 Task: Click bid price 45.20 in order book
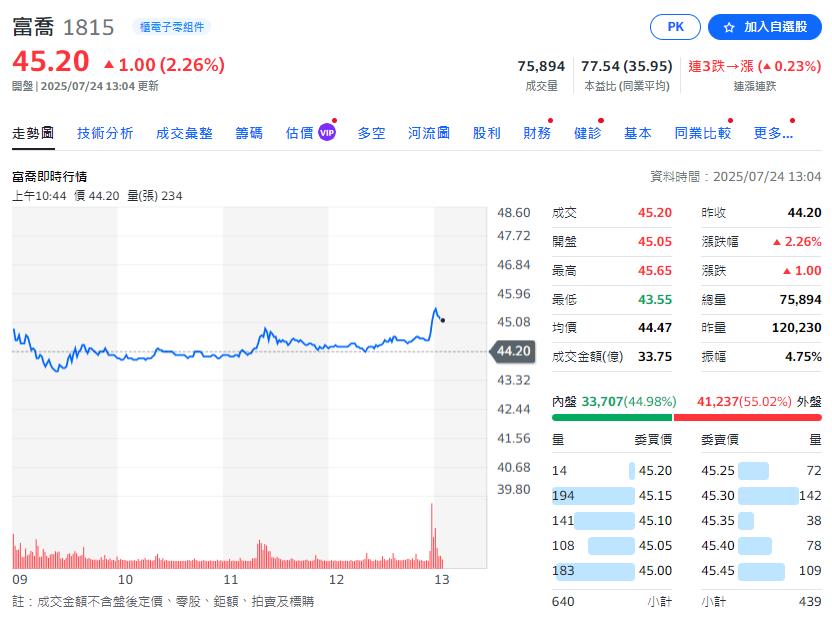pos(655,471)
